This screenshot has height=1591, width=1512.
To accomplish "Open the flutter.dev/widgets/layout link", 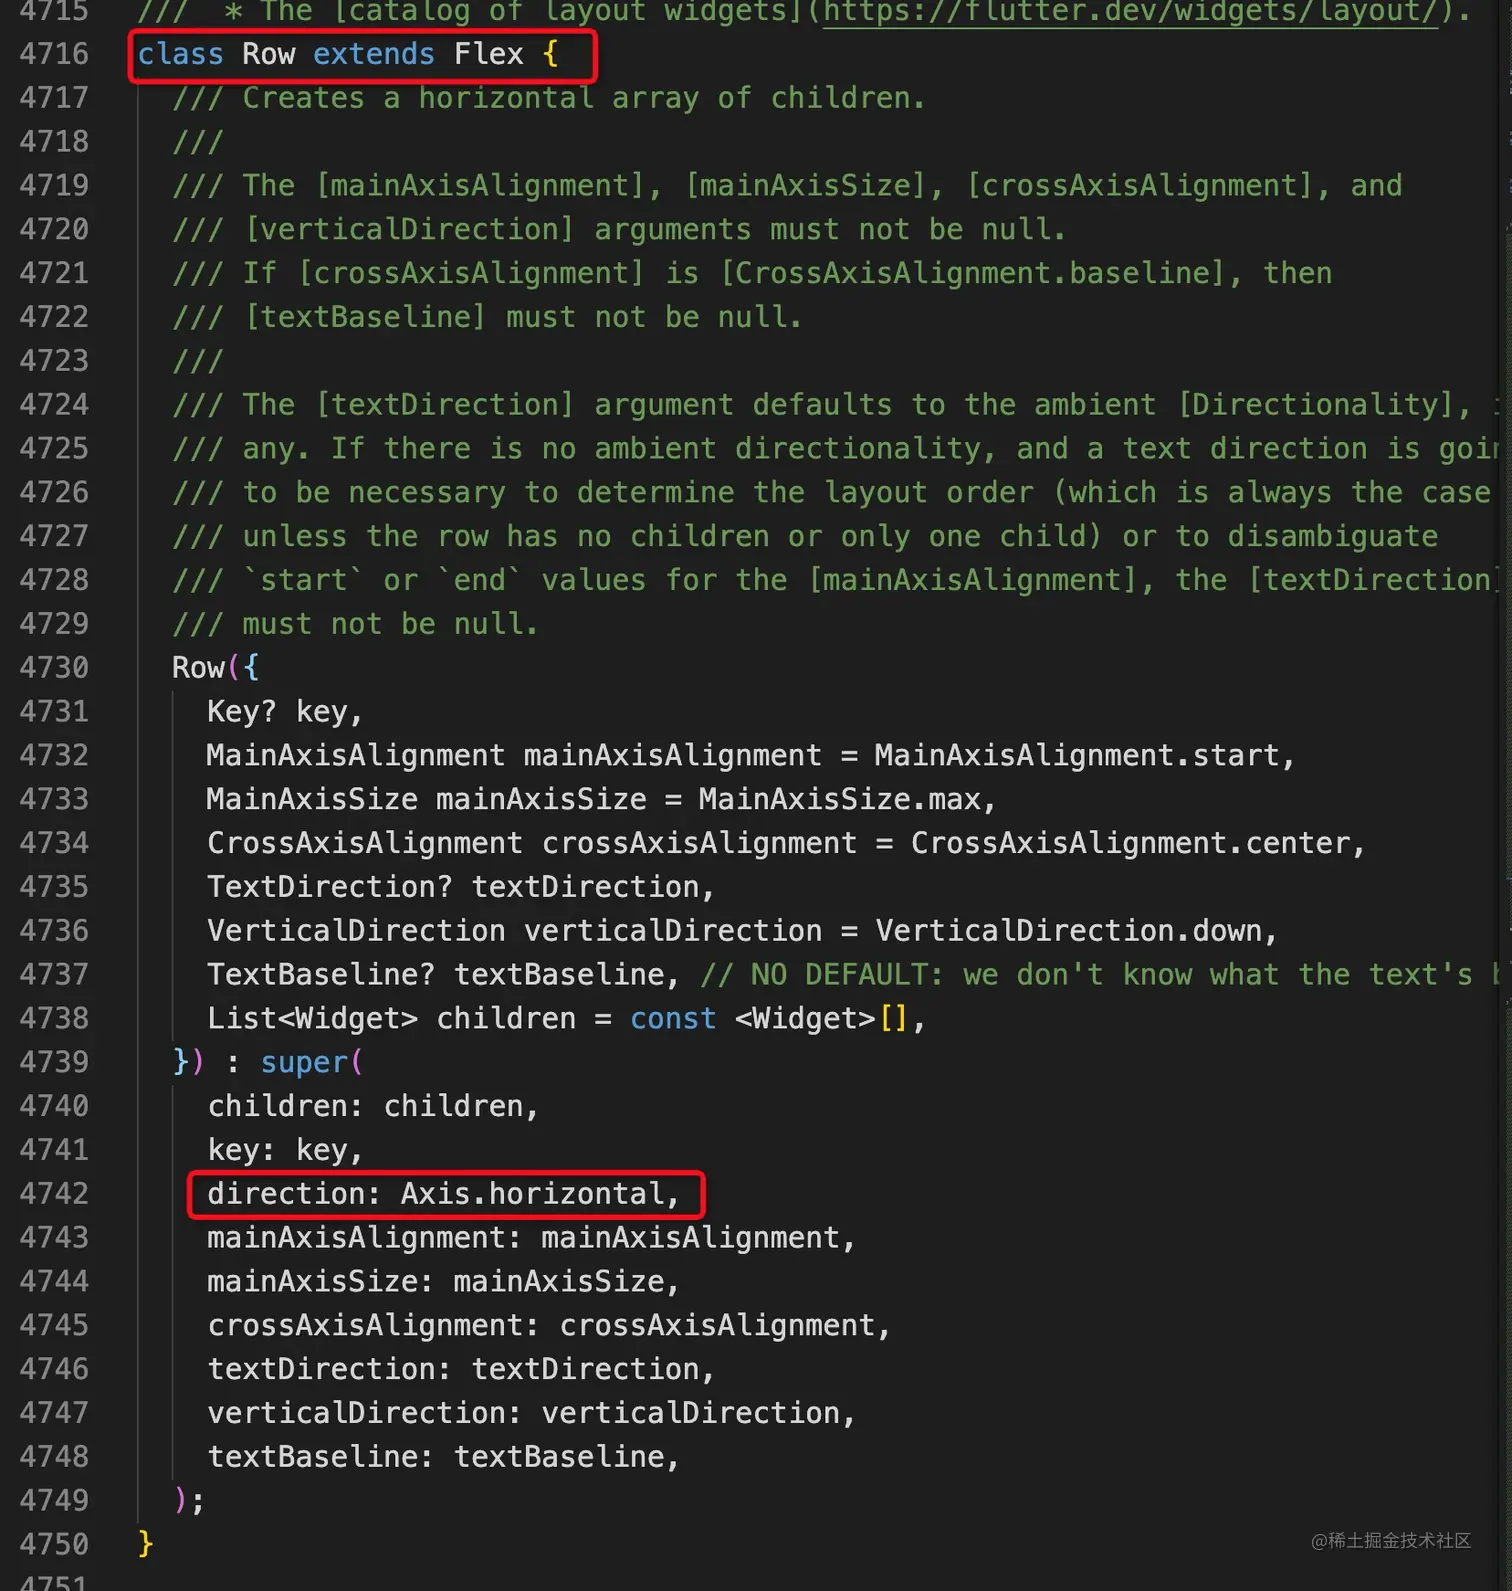I will (x=1130, y=11).
